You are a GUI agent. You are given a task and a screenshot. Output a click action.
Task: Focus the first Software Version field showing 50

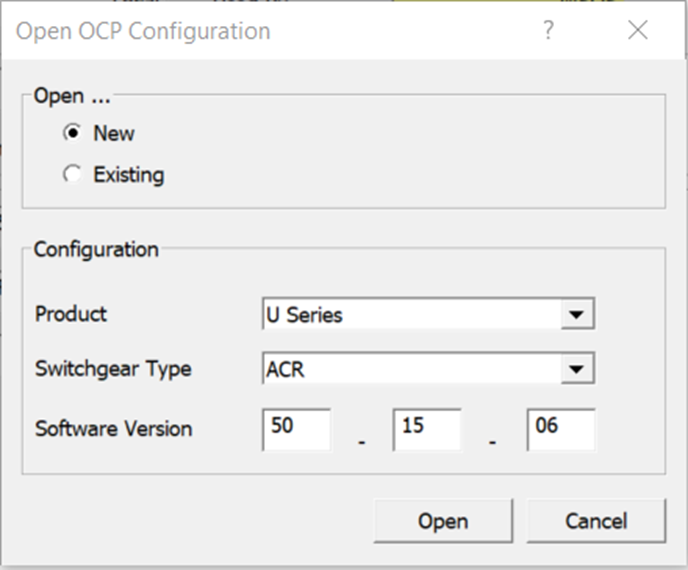click(x=297, y=429)
